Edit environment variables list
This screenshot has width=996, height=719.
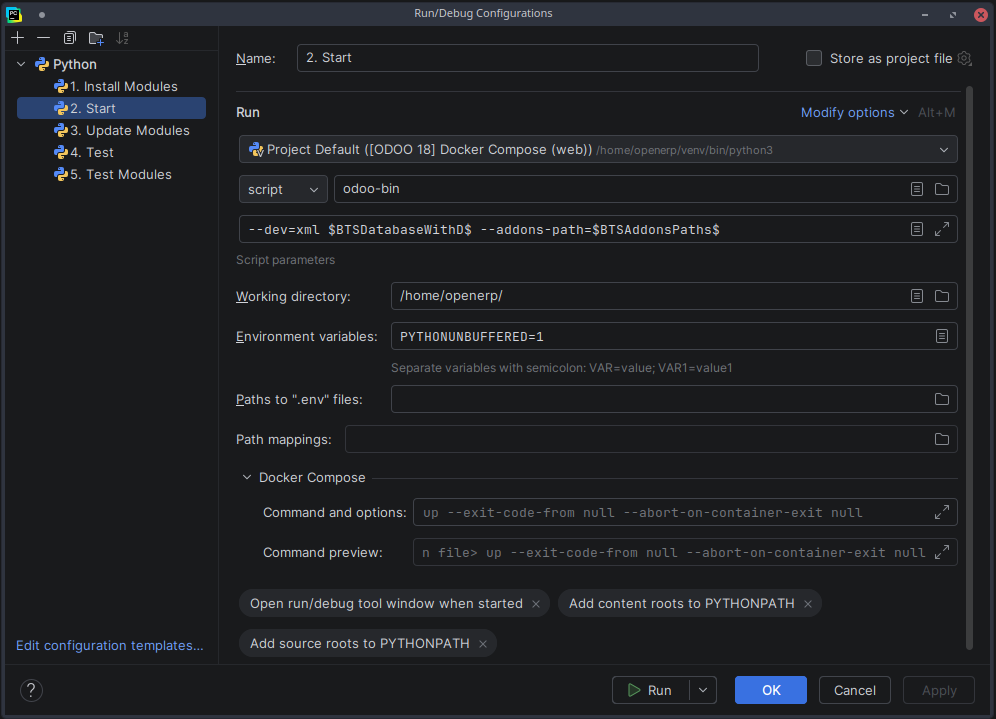(x=942, y=336)
